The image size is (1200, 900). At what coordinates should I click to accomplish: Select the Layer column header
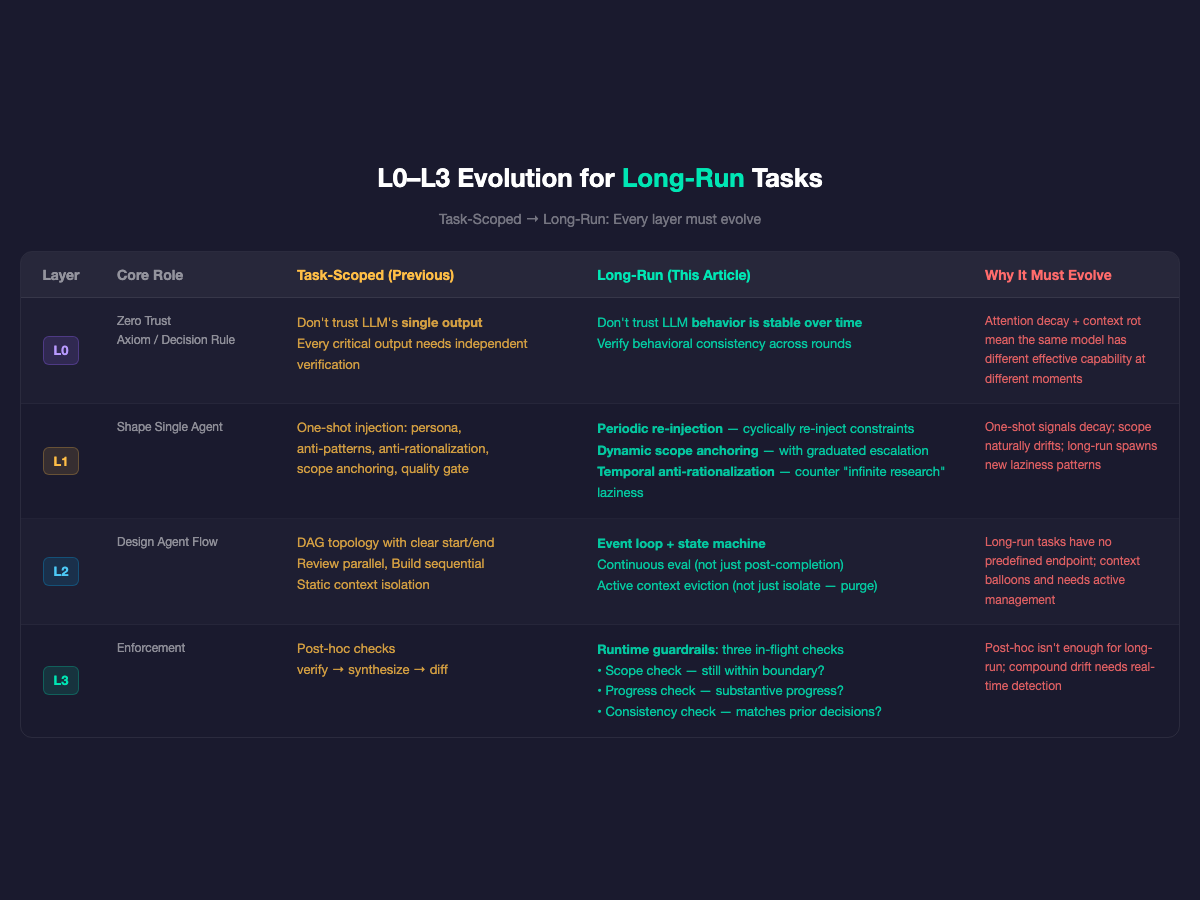tap(61, 274)
